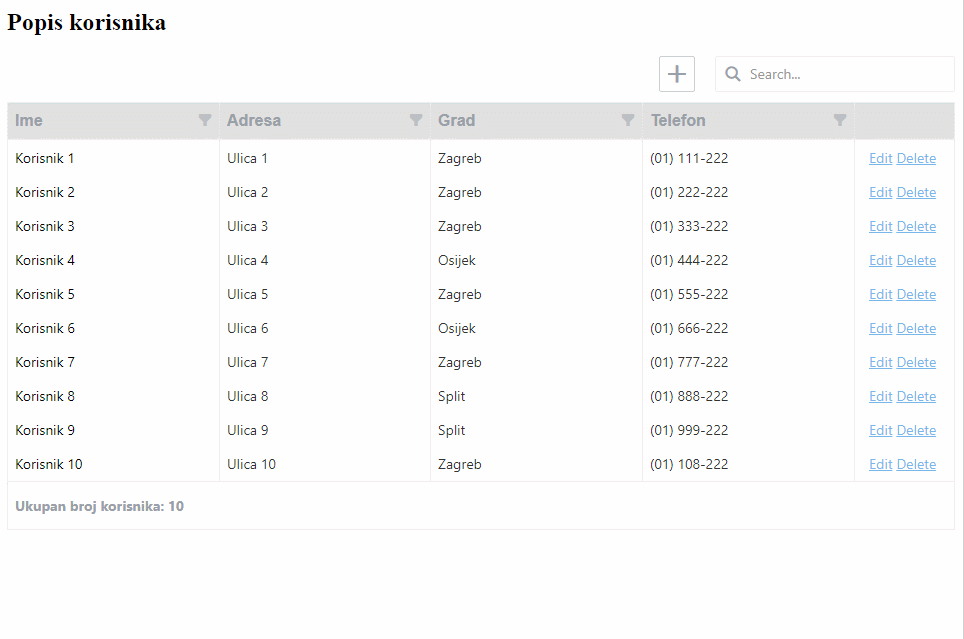Click the 'Ukupan broj korisnika: 10' summary
Image resolution: width=964 pixels, height=639 pixels.
pyautogui.click(x=100, y=506)
